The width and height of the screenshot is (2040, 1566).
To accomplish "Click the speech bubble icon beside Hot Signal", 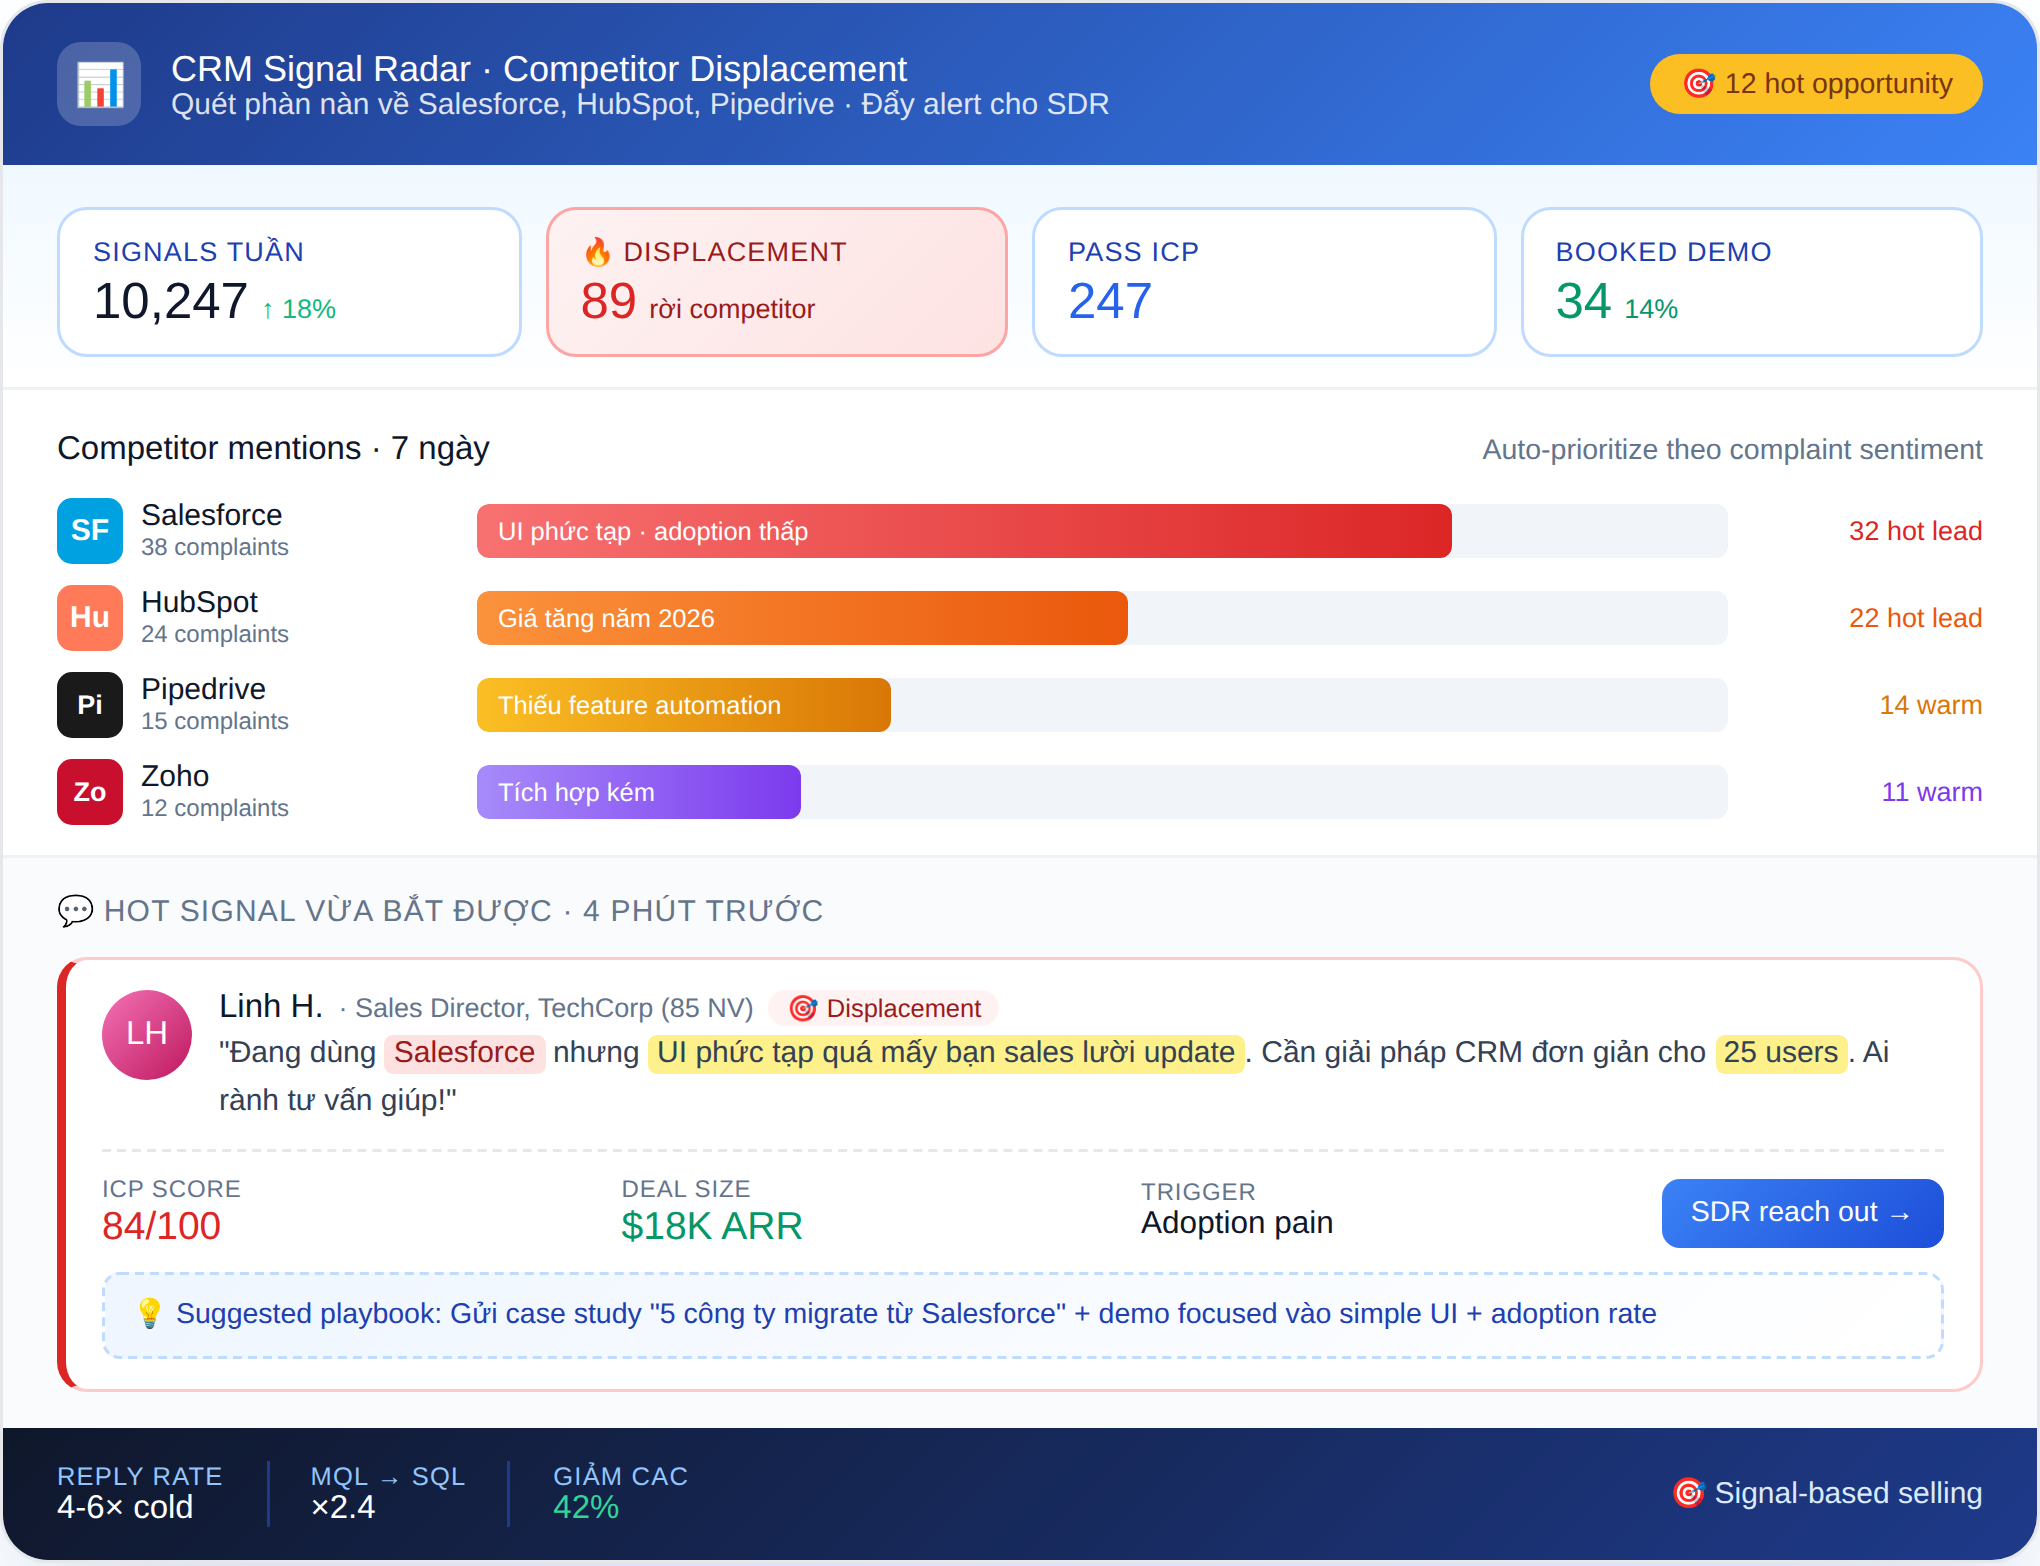I will [75, 911].
